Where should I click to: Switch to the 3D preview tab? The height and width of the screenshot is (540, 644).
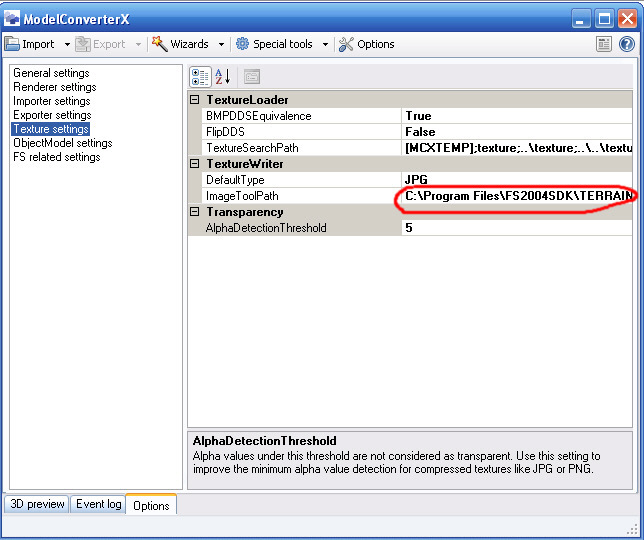[37, 504]
